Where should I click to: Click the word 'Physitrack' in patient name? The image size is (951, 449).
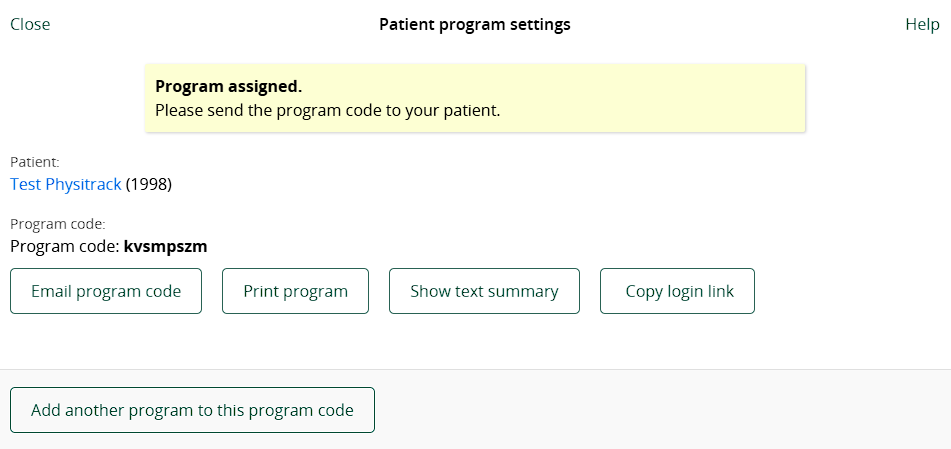tap(84, 184)
